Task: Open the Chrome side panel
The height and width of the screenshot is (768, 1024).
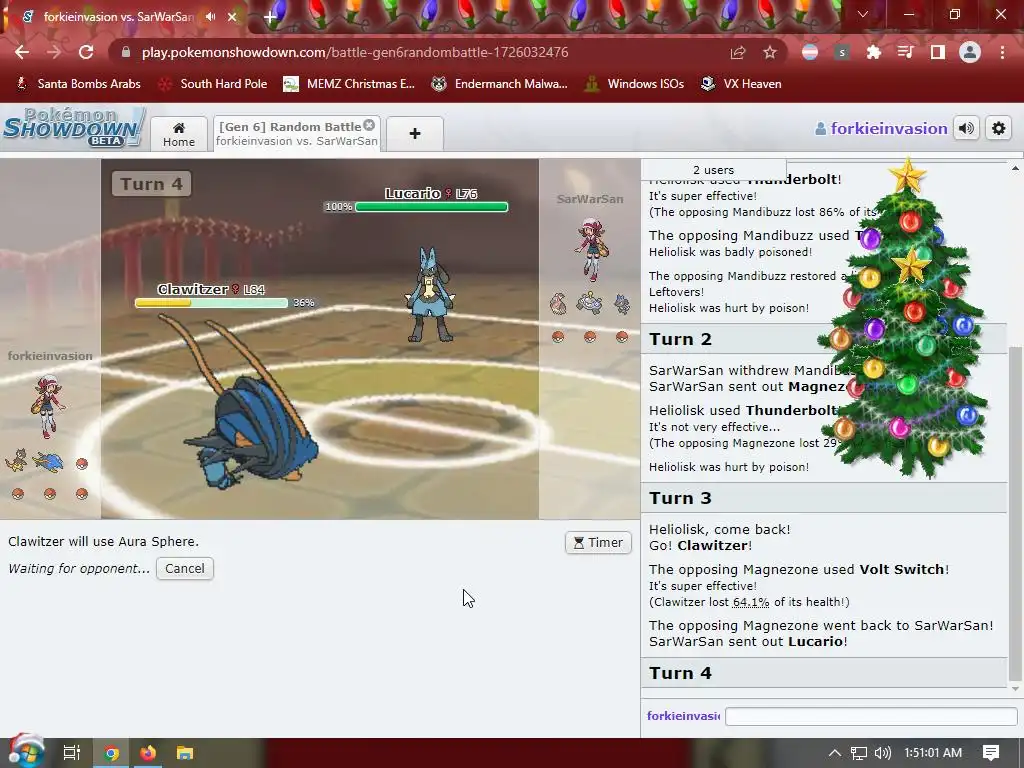Action: pyautogui.click(x=938, y=52)
